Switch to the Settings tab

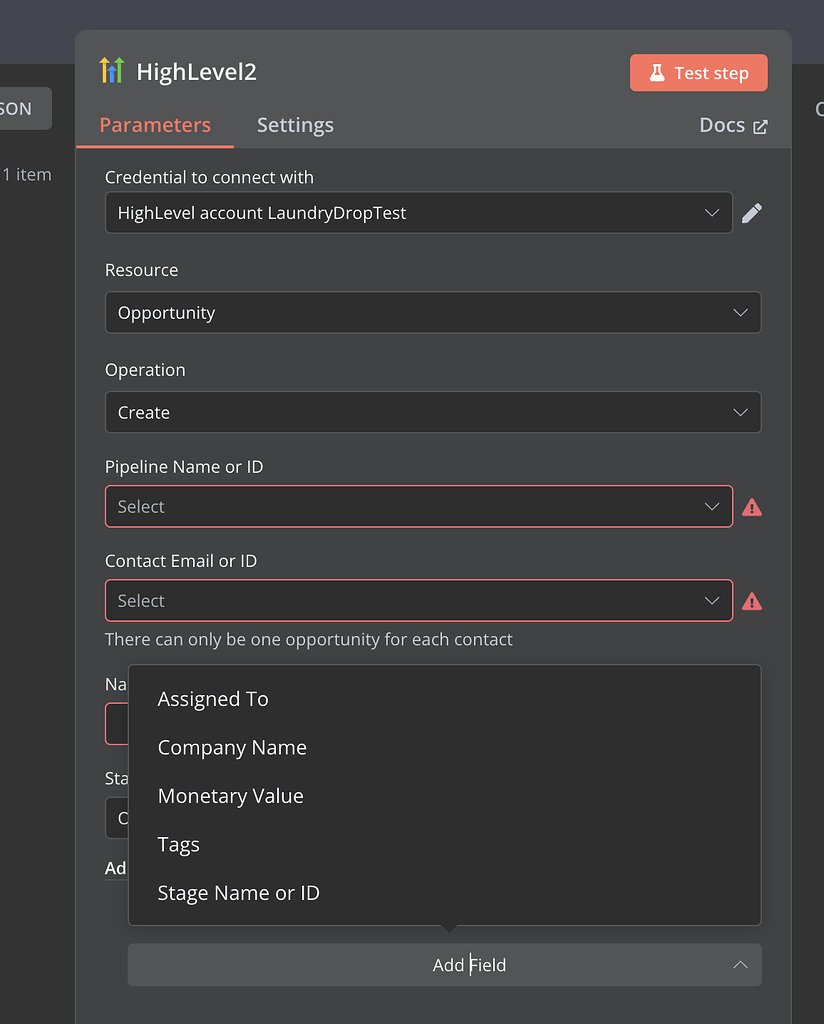[295, 125]
